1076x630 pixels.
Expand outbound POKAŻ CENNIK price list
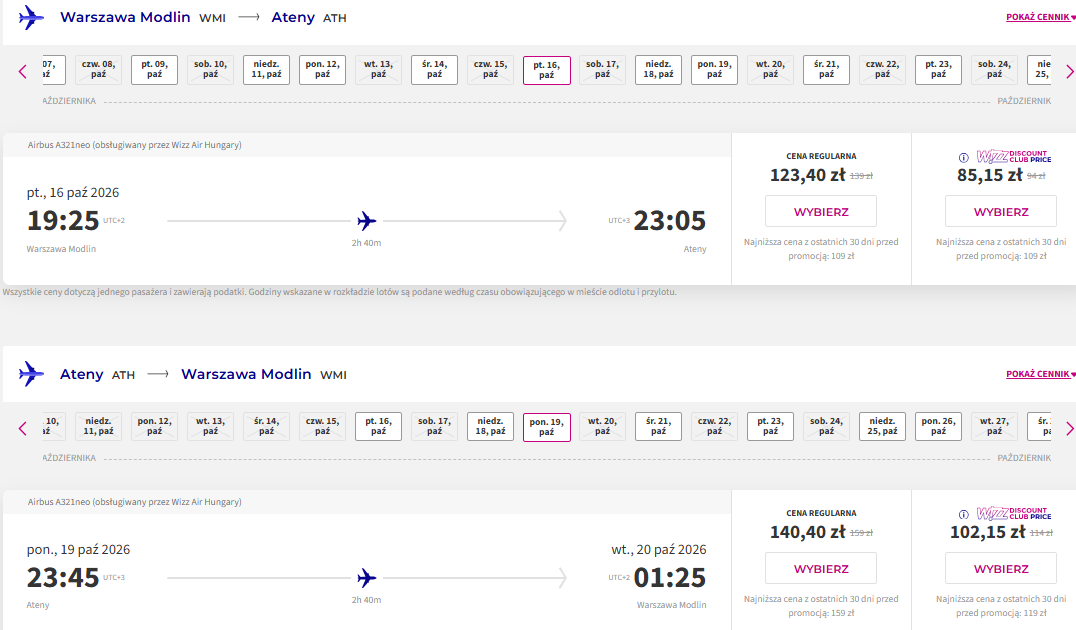coord(1040,17)
